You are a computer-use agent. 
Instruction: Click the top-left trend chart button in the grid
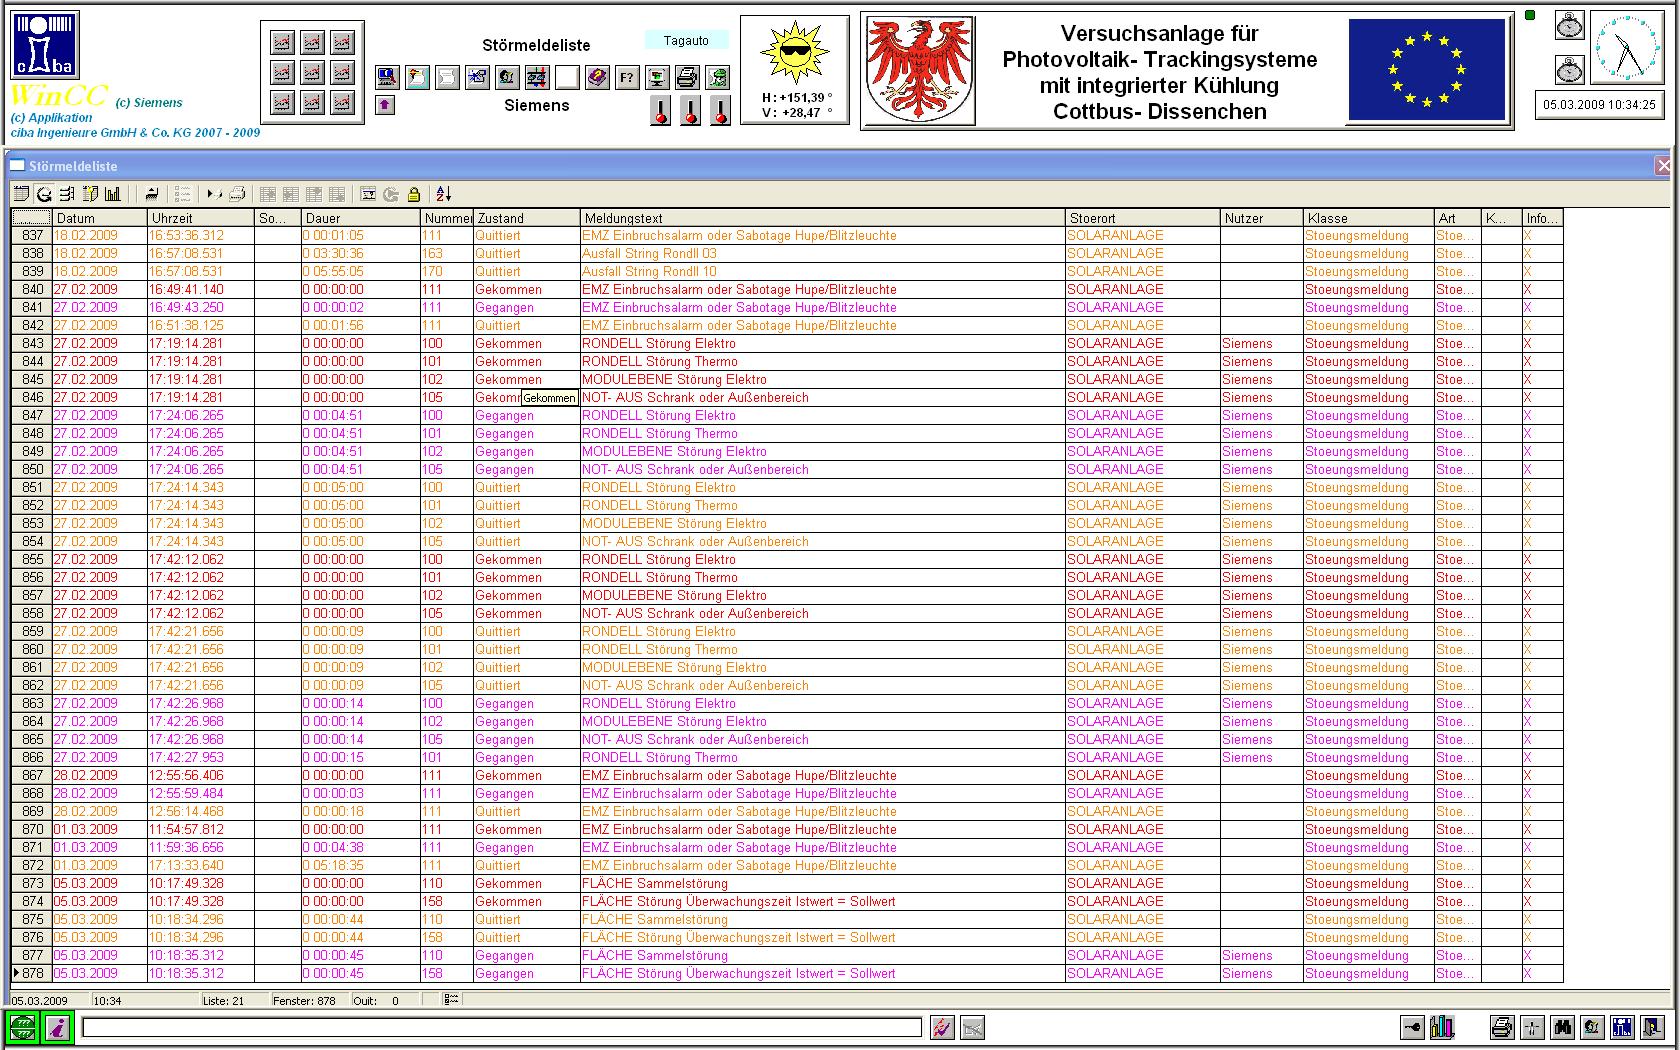pos(283,43)
